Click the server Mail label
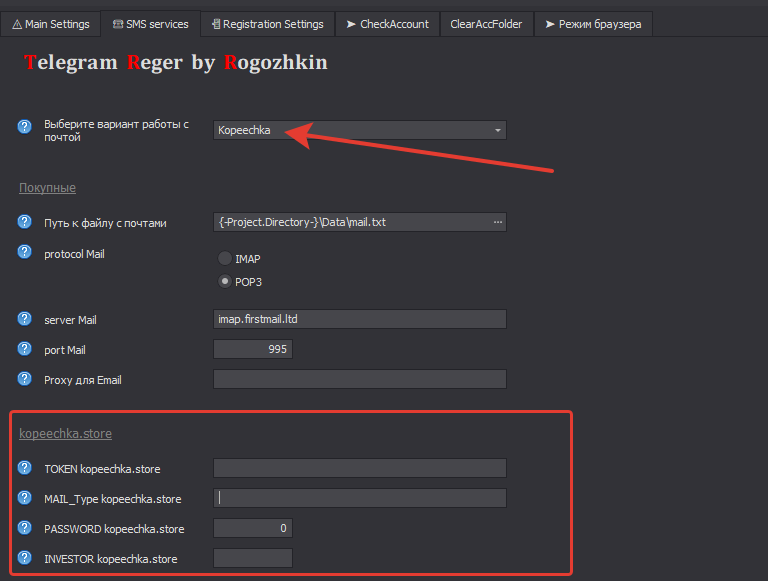768x581 pixels. (71, 320)
